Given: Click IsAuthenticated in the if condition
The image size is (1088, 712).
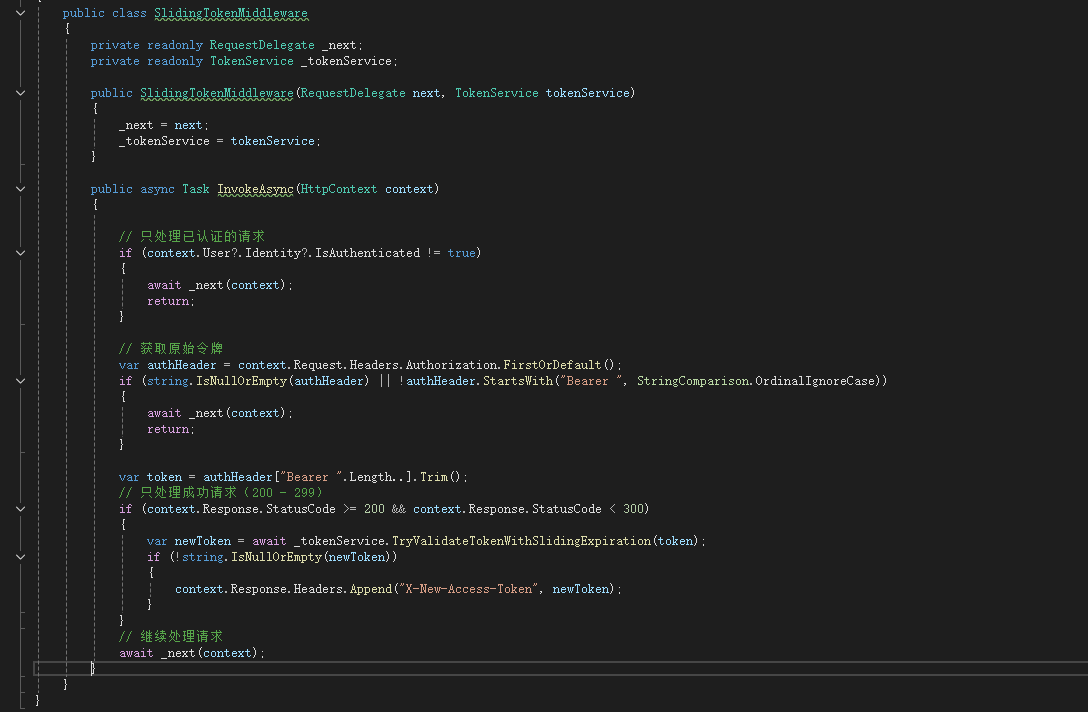Looking at the screenshot, I should (x=367, y=253).
